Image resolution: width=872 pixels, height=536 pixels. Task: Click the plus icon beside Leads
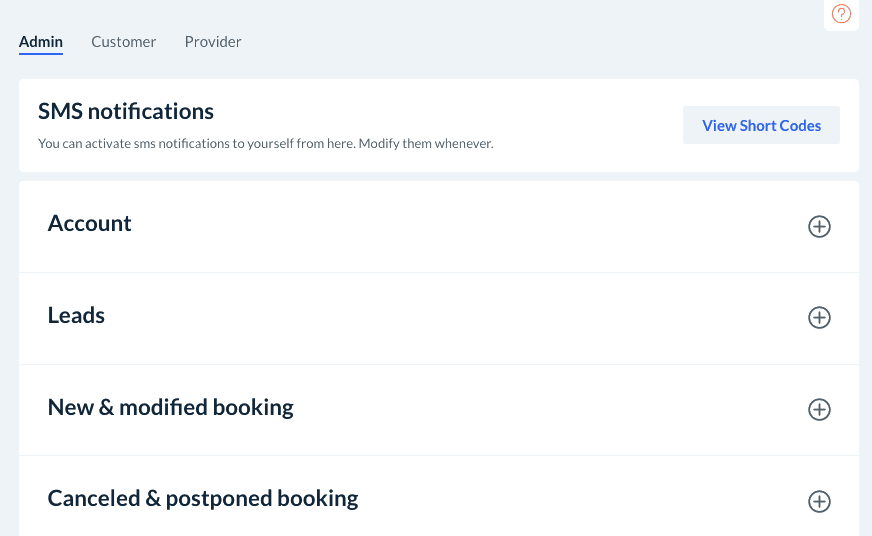[x=819, y=318]
